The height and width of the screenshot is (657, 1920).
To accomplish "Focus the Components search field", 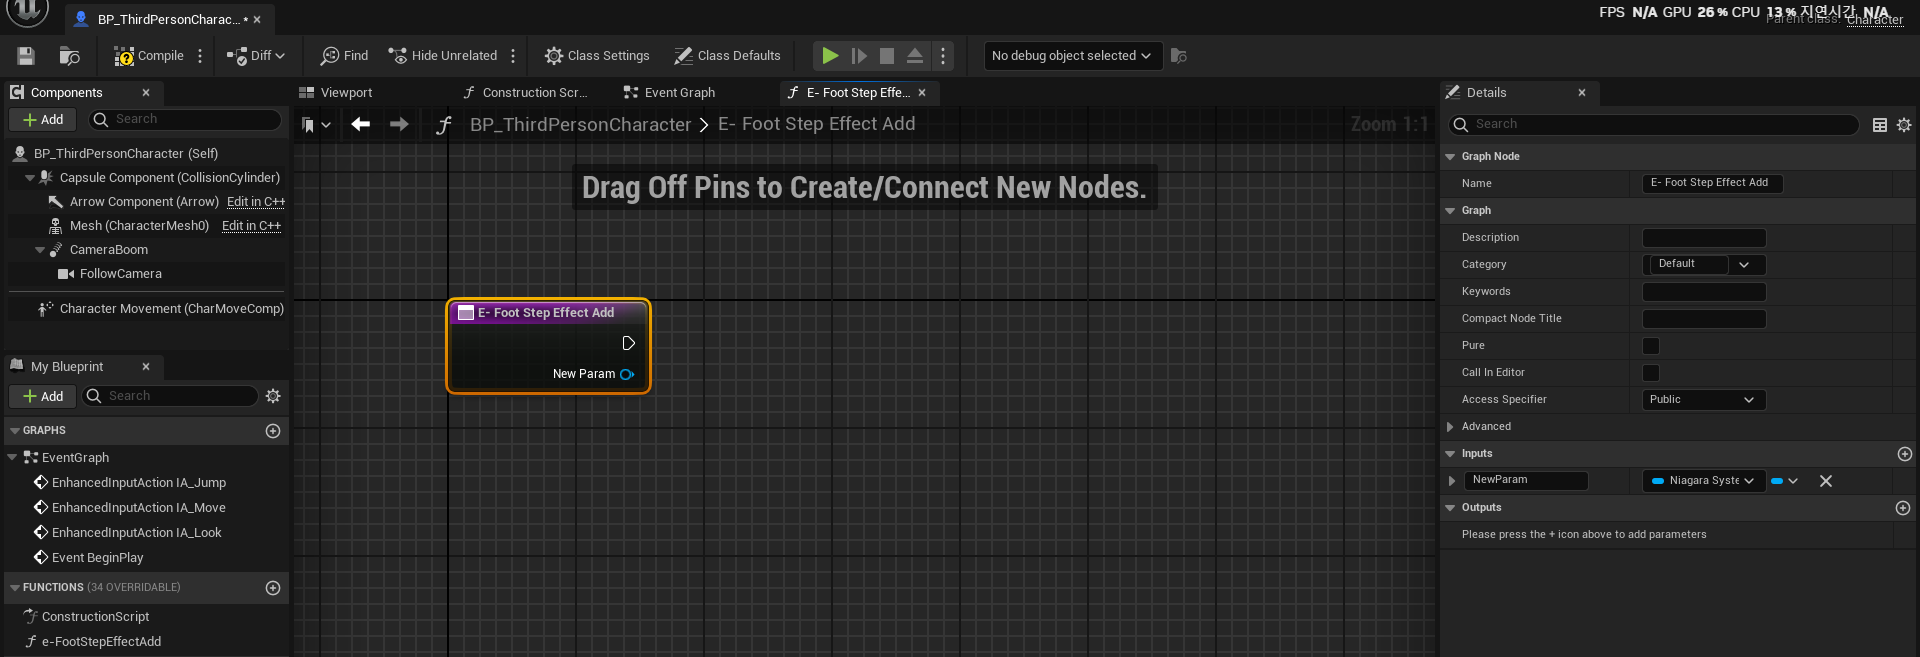I will 186,120.
